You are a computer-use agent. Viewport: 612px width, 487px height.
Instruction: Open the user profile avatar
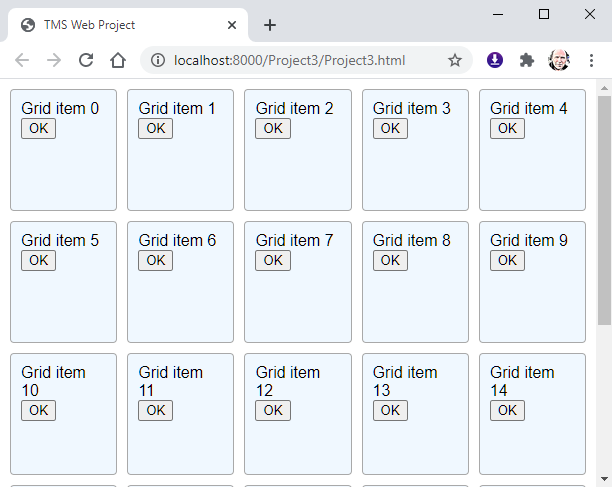click(x=559, y=60)
